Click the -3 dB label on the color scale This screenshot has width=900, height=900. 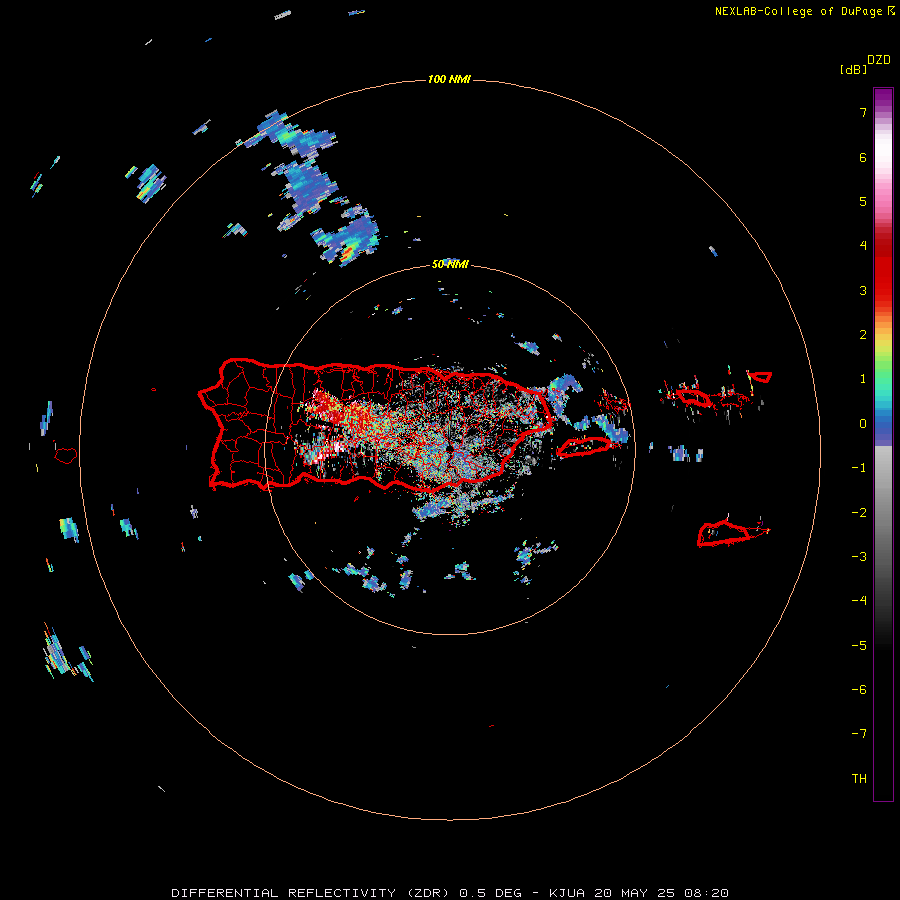tap(859, 557)
